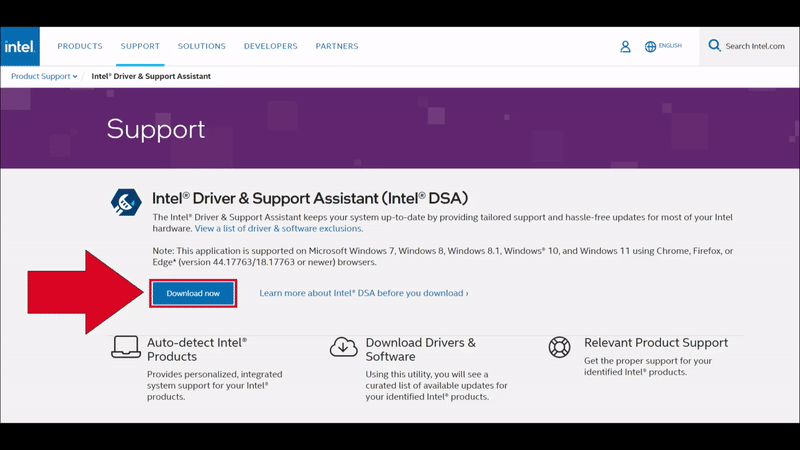The width and height of the screenshot is (800, 450).
Task: Click Intel Driver & Support Assistant breadcrumb
Action: tap(151, 76)
